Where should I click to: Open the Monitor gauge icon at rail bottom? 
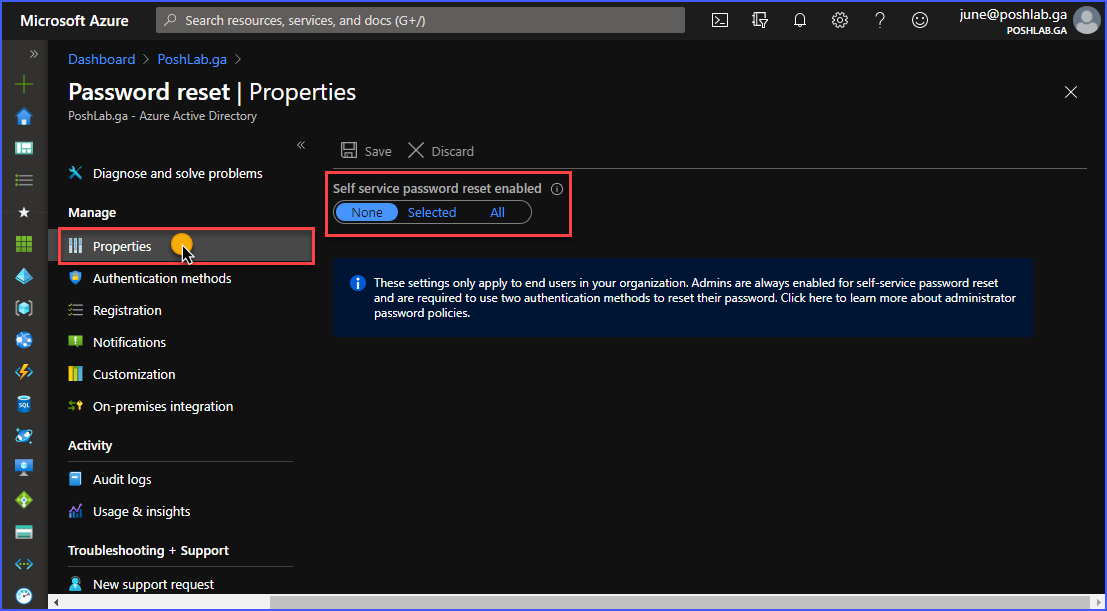tap(24, 595)
